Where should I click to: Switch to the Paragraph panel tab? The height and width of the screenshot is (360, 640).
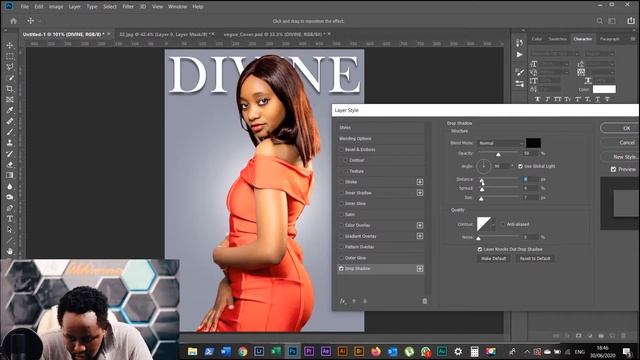[609, 39]
